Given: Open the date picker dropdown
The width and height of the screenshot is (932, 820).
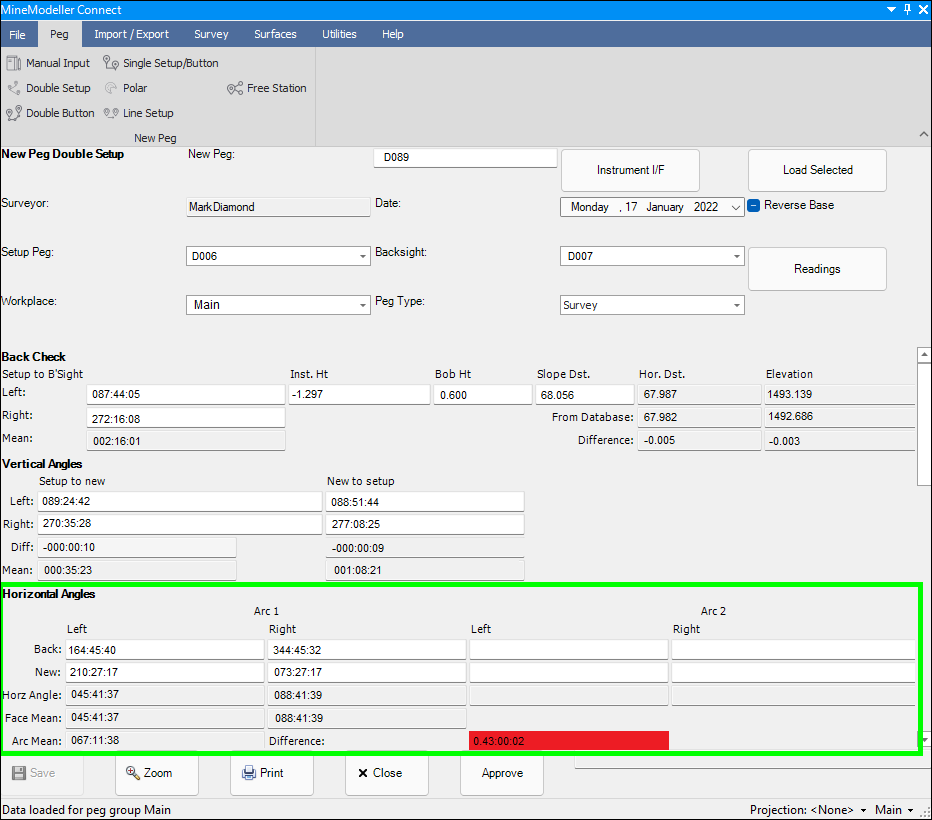Looking at the screenshot, I should [x=736, y=208].
